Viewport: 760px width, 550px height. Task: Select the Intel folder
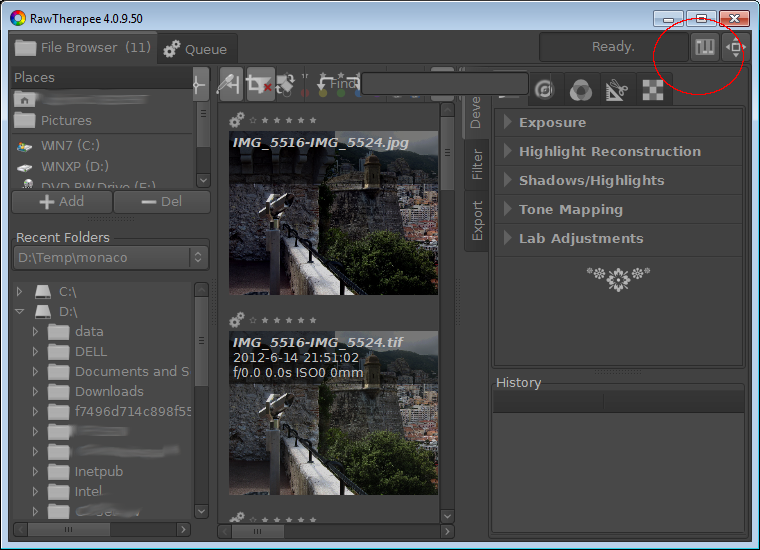[x=75, y=491]
